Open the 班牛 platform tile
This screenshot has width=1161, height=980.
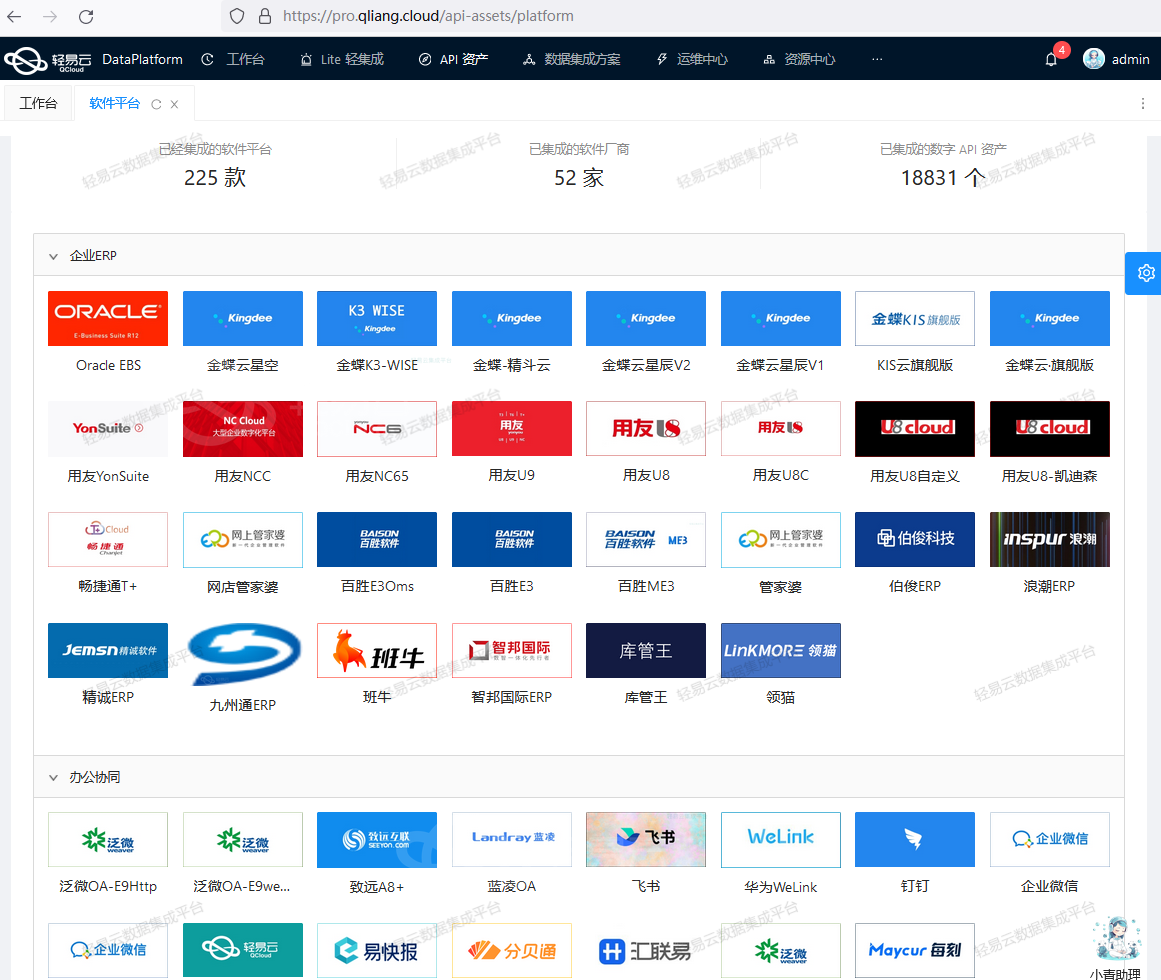(x=377, y=651)
